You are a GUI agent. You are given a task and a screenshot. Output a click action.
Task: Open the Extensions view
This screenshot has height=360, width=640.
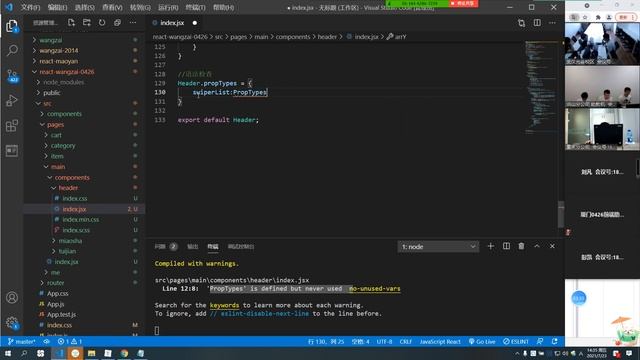(12, 125)
